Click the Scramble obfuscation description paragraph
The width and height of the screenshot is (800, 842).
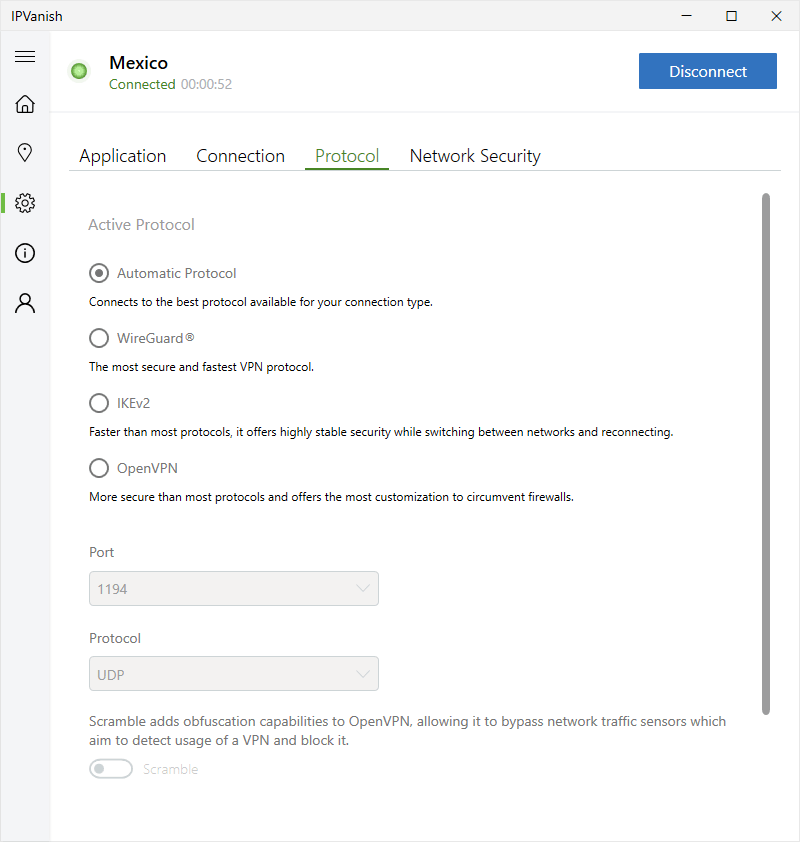(x=408, y=731)
